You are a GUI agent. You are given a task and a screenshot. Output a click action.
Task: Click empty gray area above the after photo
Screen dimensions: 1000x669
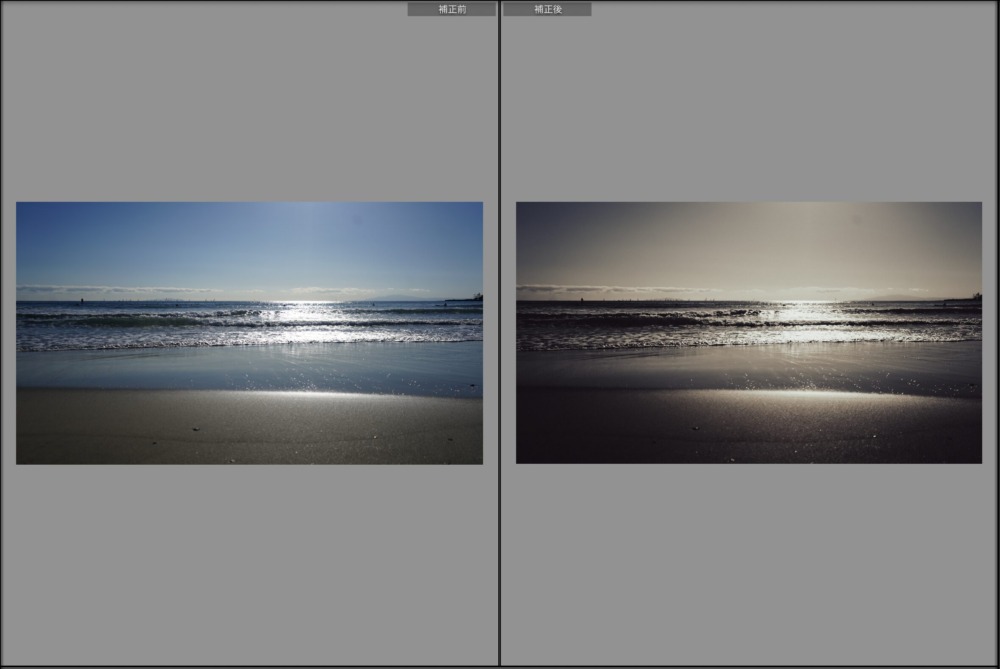click(x=748, y=100)
